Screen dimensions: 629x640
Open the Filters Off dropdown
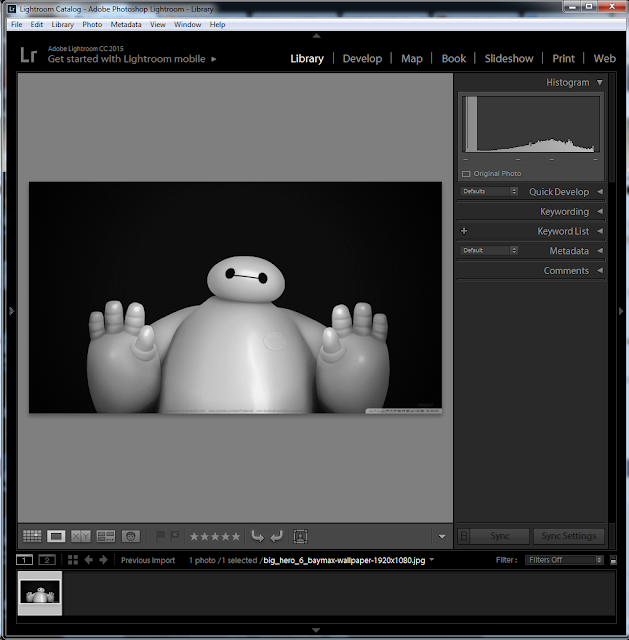tap(564, 560)
